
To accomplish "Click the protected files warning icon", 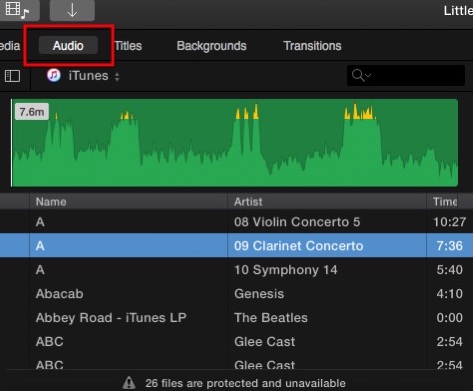I will click(129, 383).
